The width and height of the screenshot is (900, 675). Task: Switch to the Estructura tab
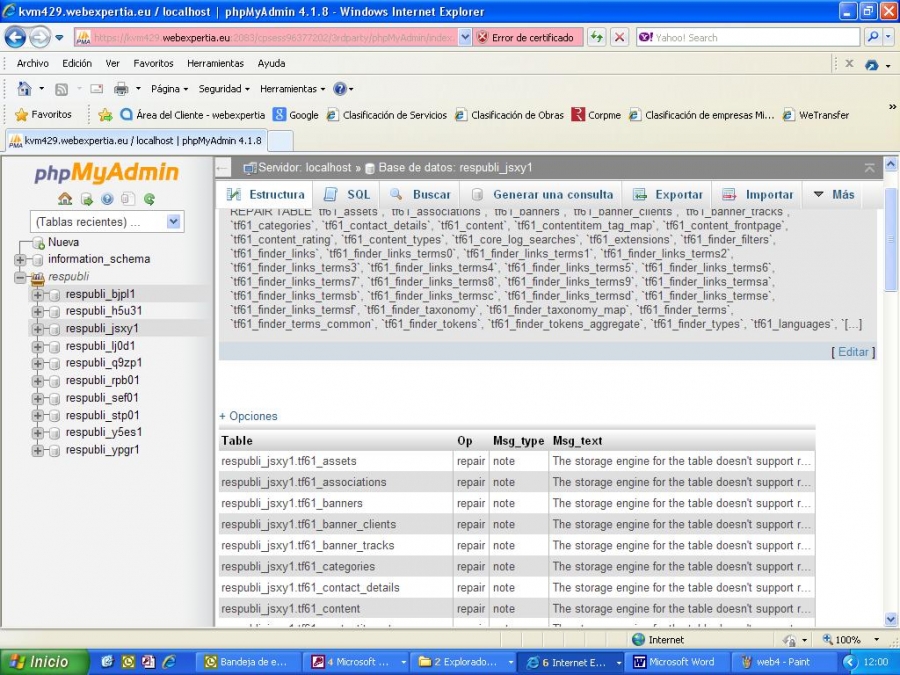tap(265, 195)
